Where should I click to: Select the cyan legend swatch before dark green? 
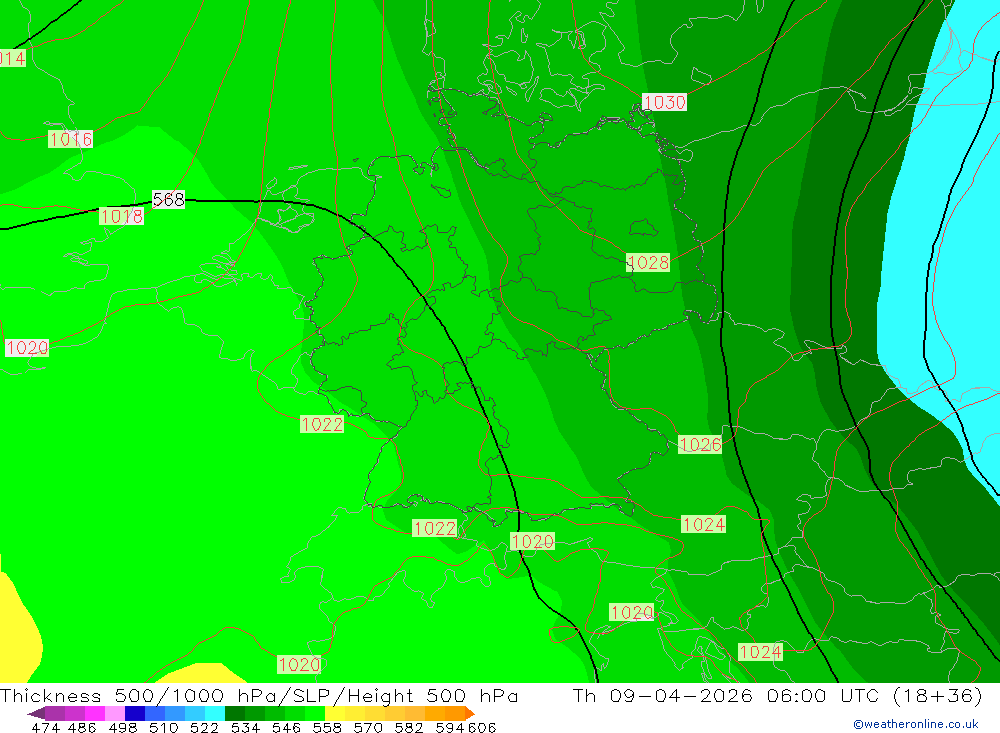(x=214, y=713)
